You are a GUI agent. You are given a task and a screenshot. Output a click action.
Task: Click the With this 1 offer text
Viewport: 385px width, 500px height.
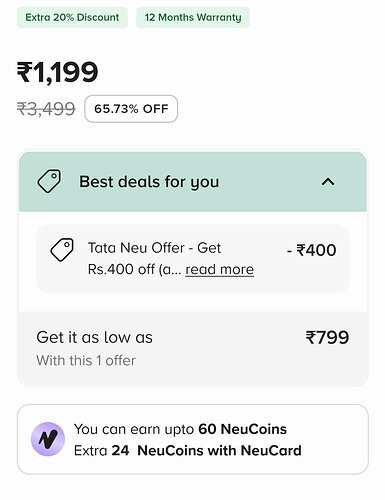click(86, 360)
